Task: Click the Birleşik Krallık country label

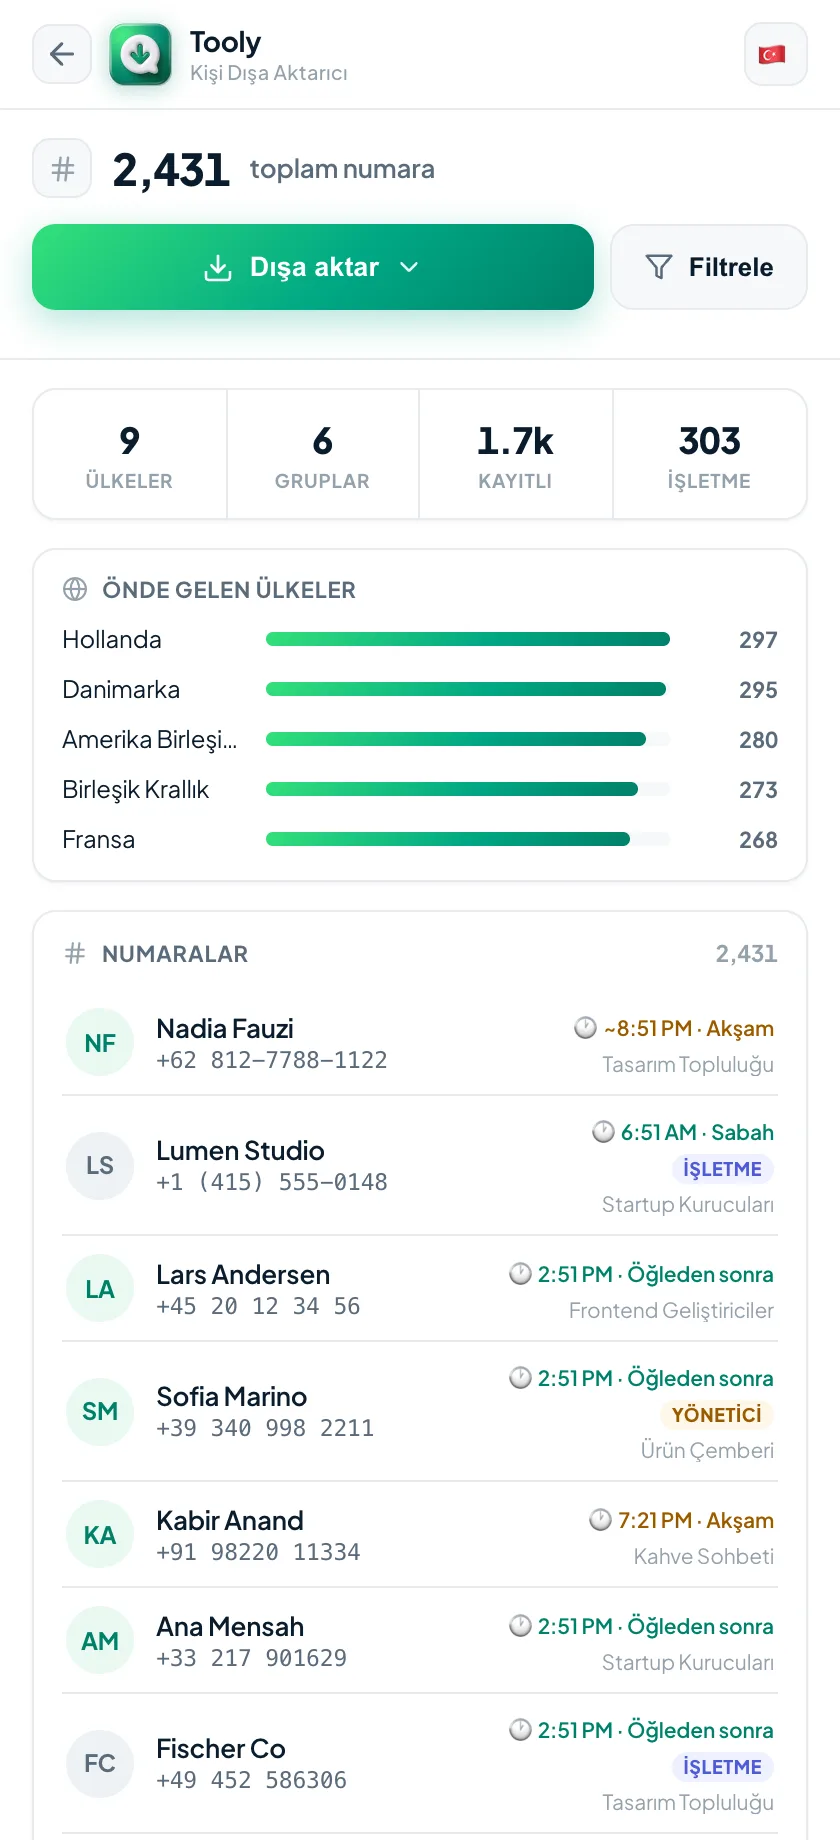Action: coord(136,789)
